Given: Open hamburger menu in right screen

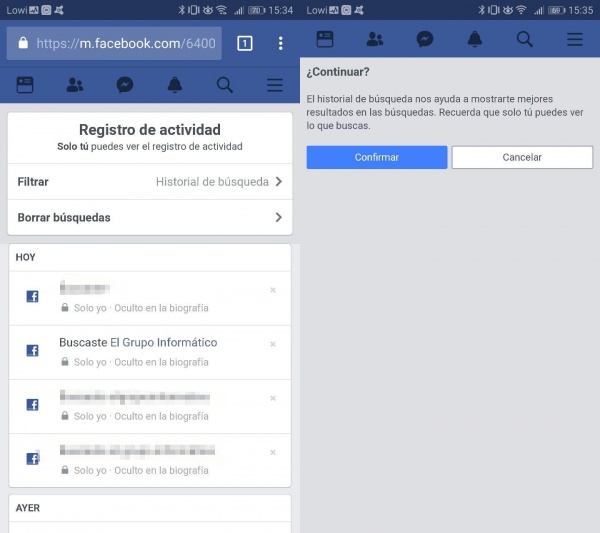Looking at the screenshot, I should point(575,39).
